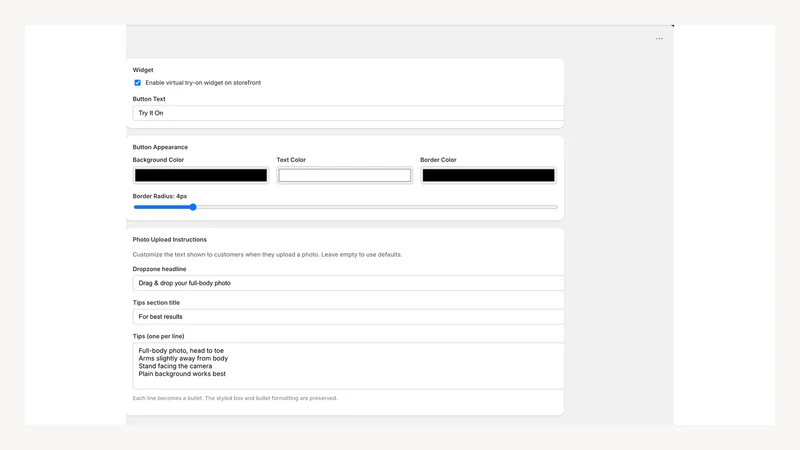The width and height of the screenshot is (800, 450).
Task: Click the 'Enable virtual try-on widget on storefront' label
Action: [203, 83]
